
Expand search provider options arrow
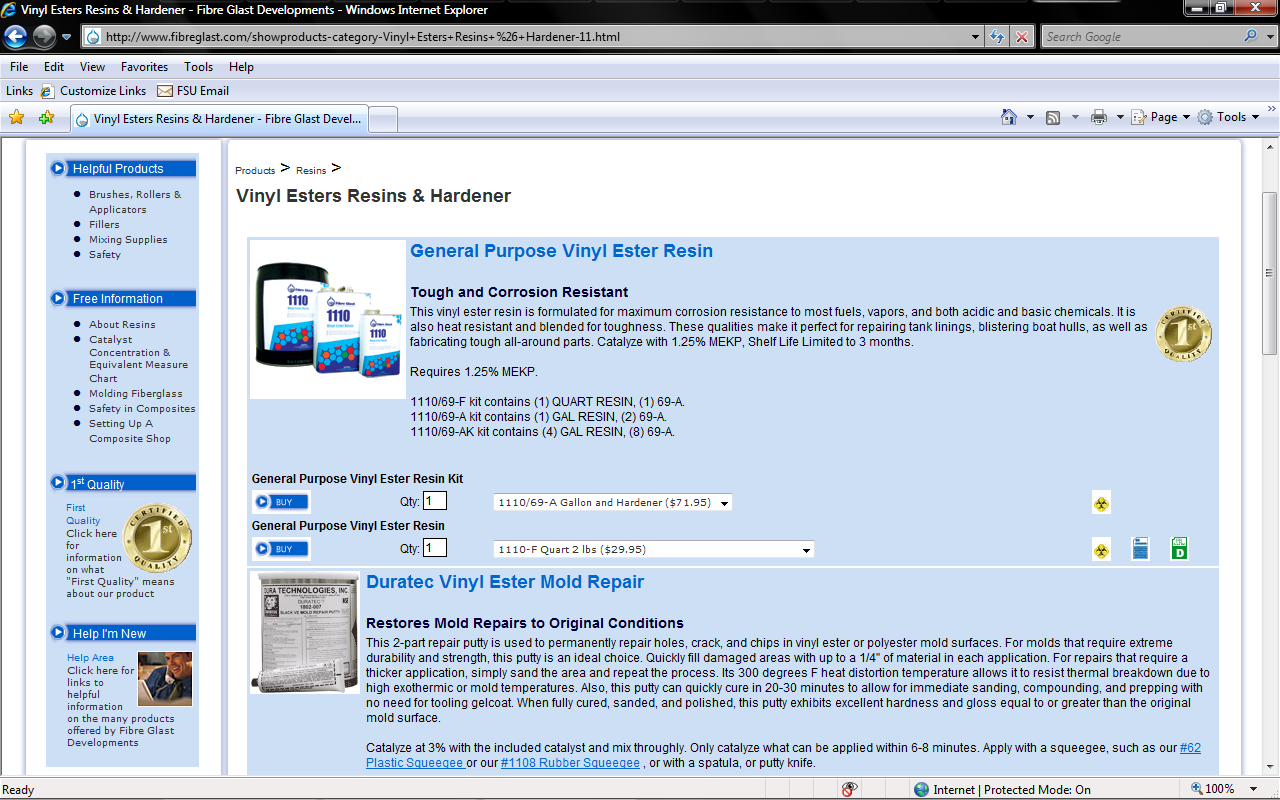click(x=1269, y=37)
